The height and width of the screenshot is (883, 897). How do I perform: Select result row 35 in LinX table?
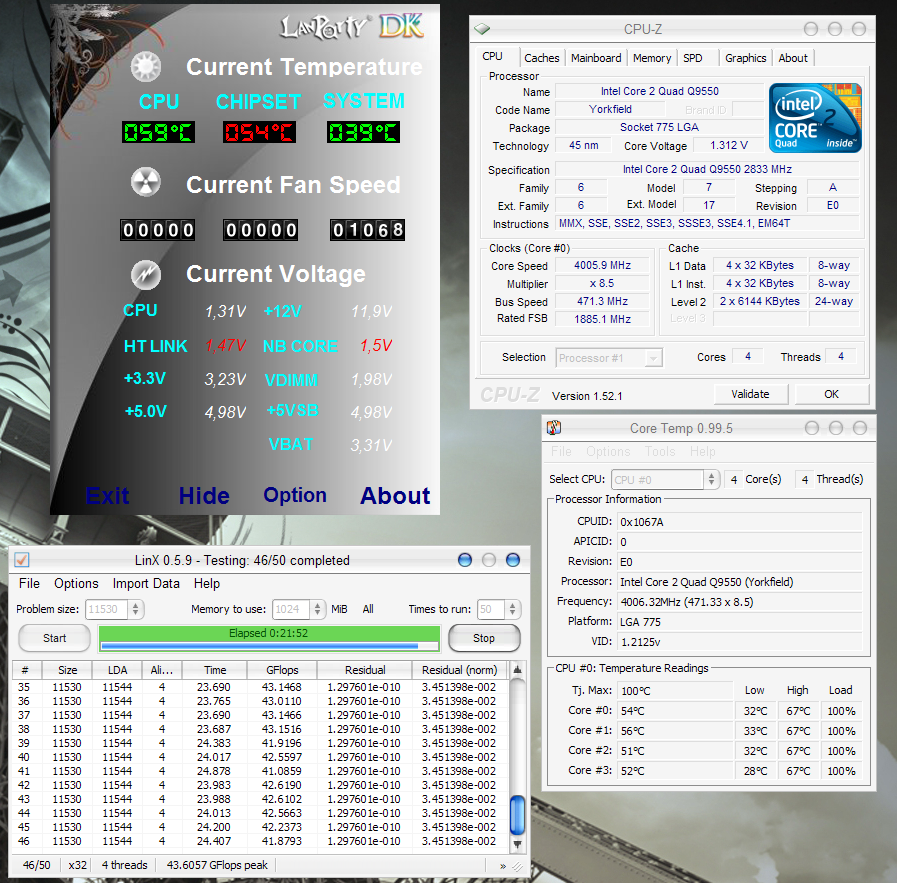(x=260, y=687)
